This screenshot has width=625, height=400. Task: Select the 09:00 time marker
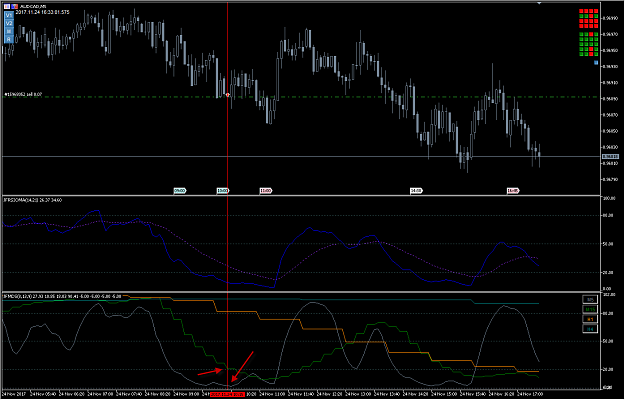click(x=180, y=191)
